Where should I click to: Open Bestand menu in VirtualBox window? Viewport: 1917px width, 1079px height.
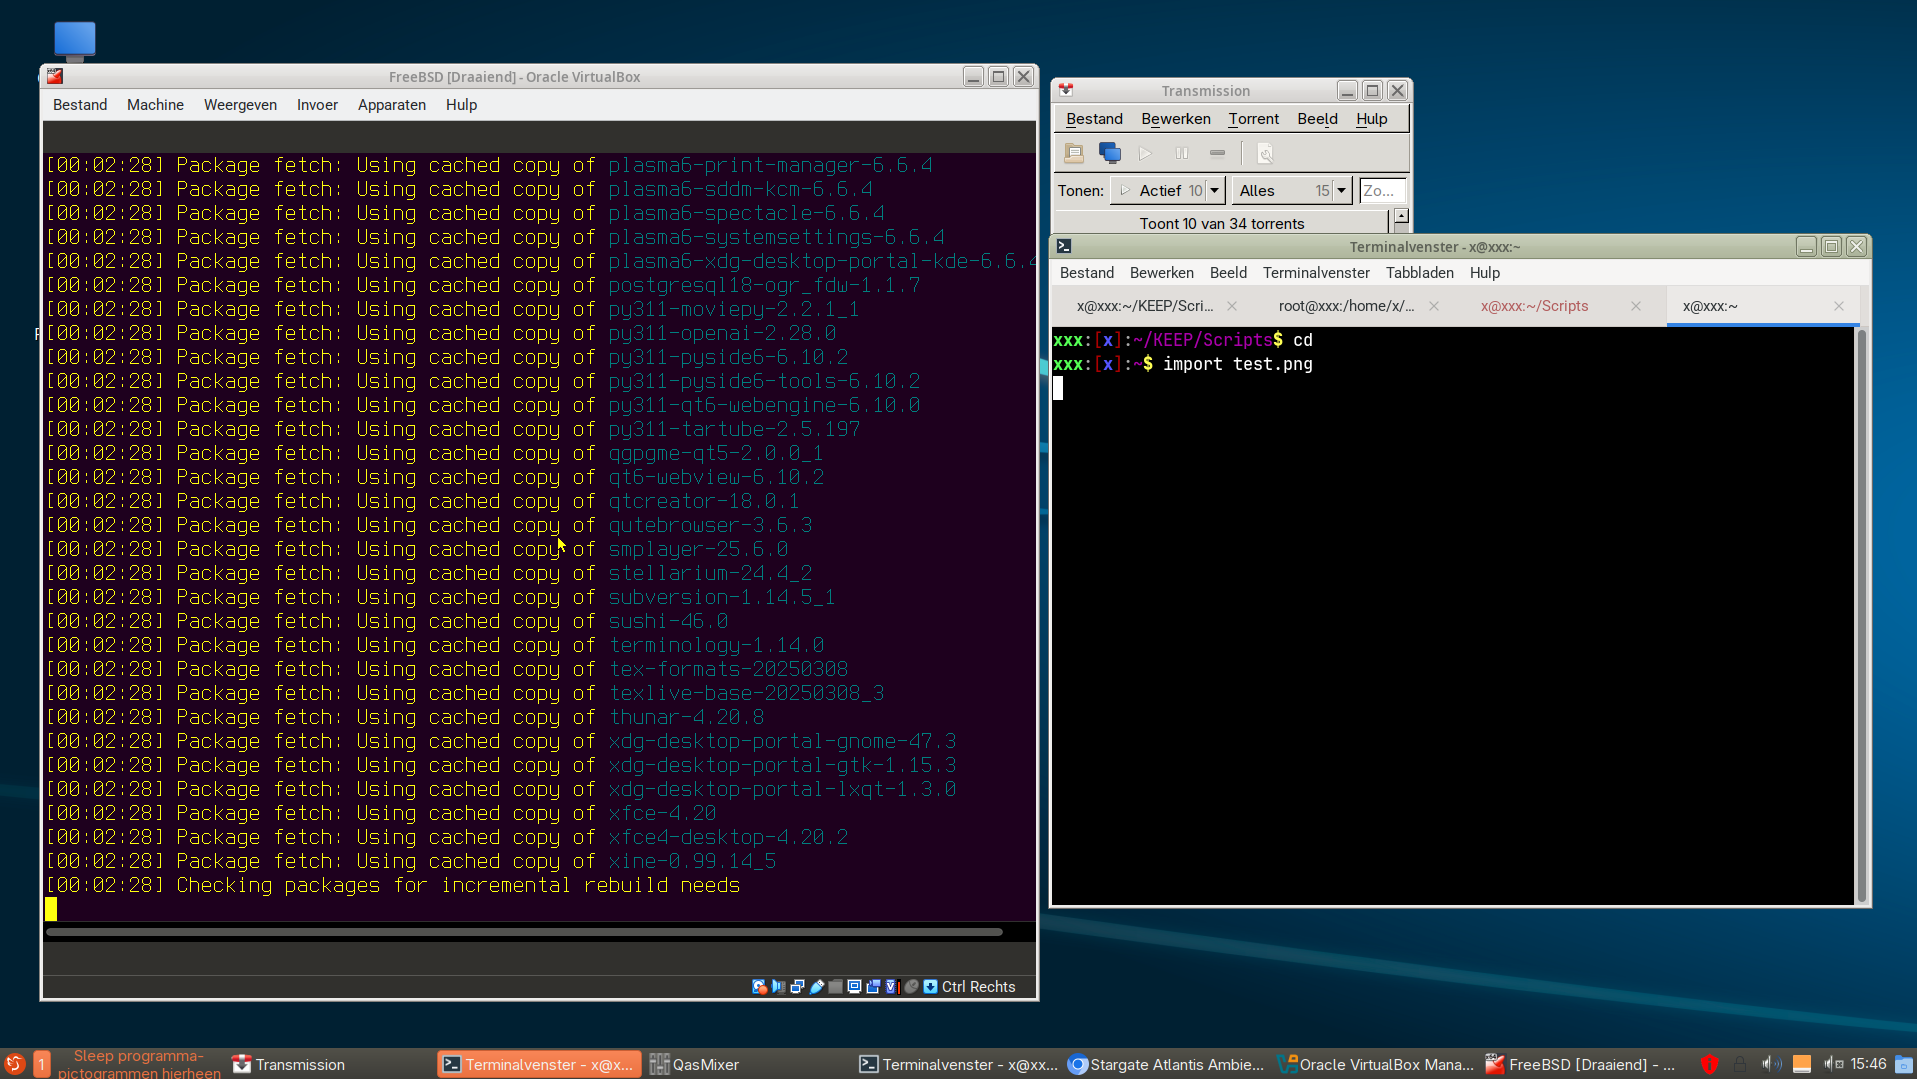[x=80, y=104]
